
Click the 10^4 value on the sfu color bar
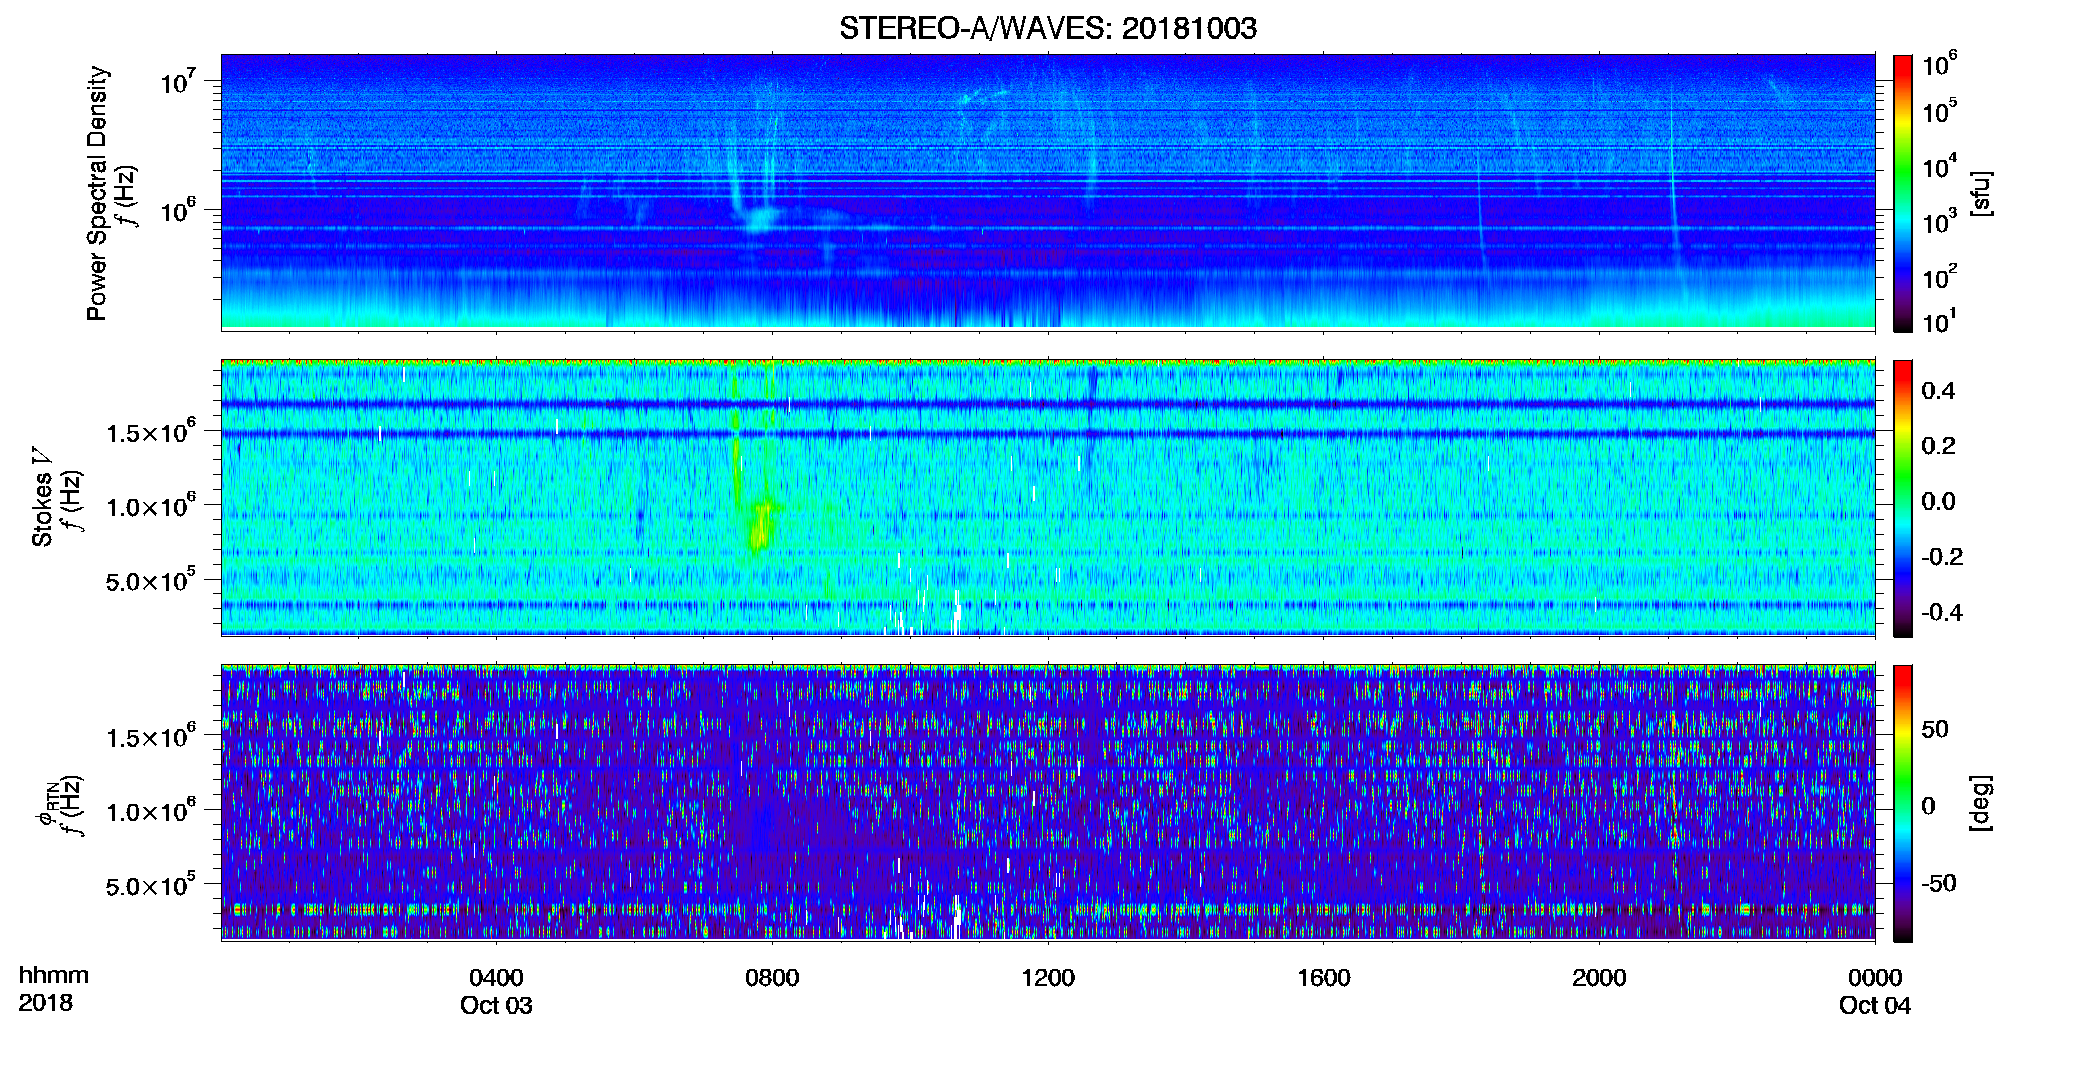click(x=1940, y=166)
